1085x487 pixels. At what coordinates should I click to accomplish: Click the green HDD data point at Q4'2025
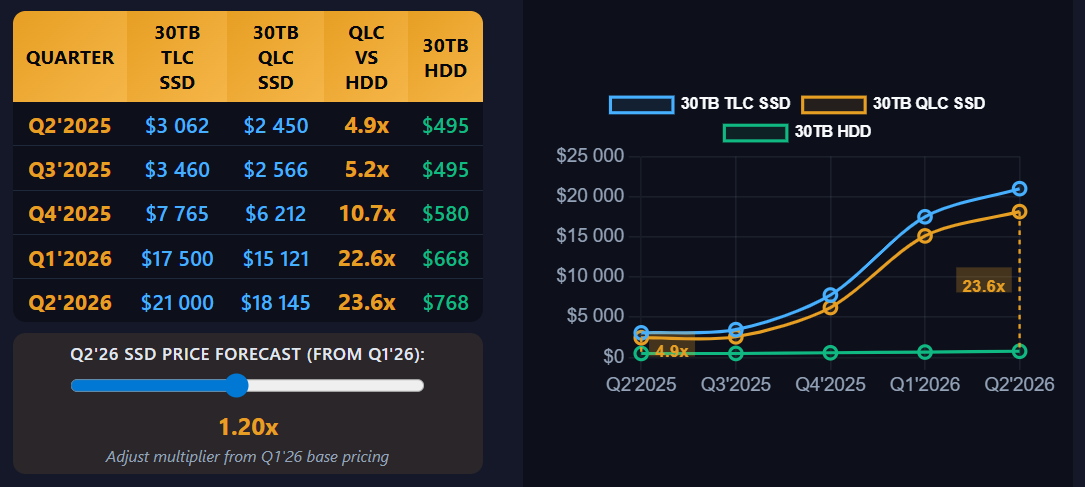(830, 353)
